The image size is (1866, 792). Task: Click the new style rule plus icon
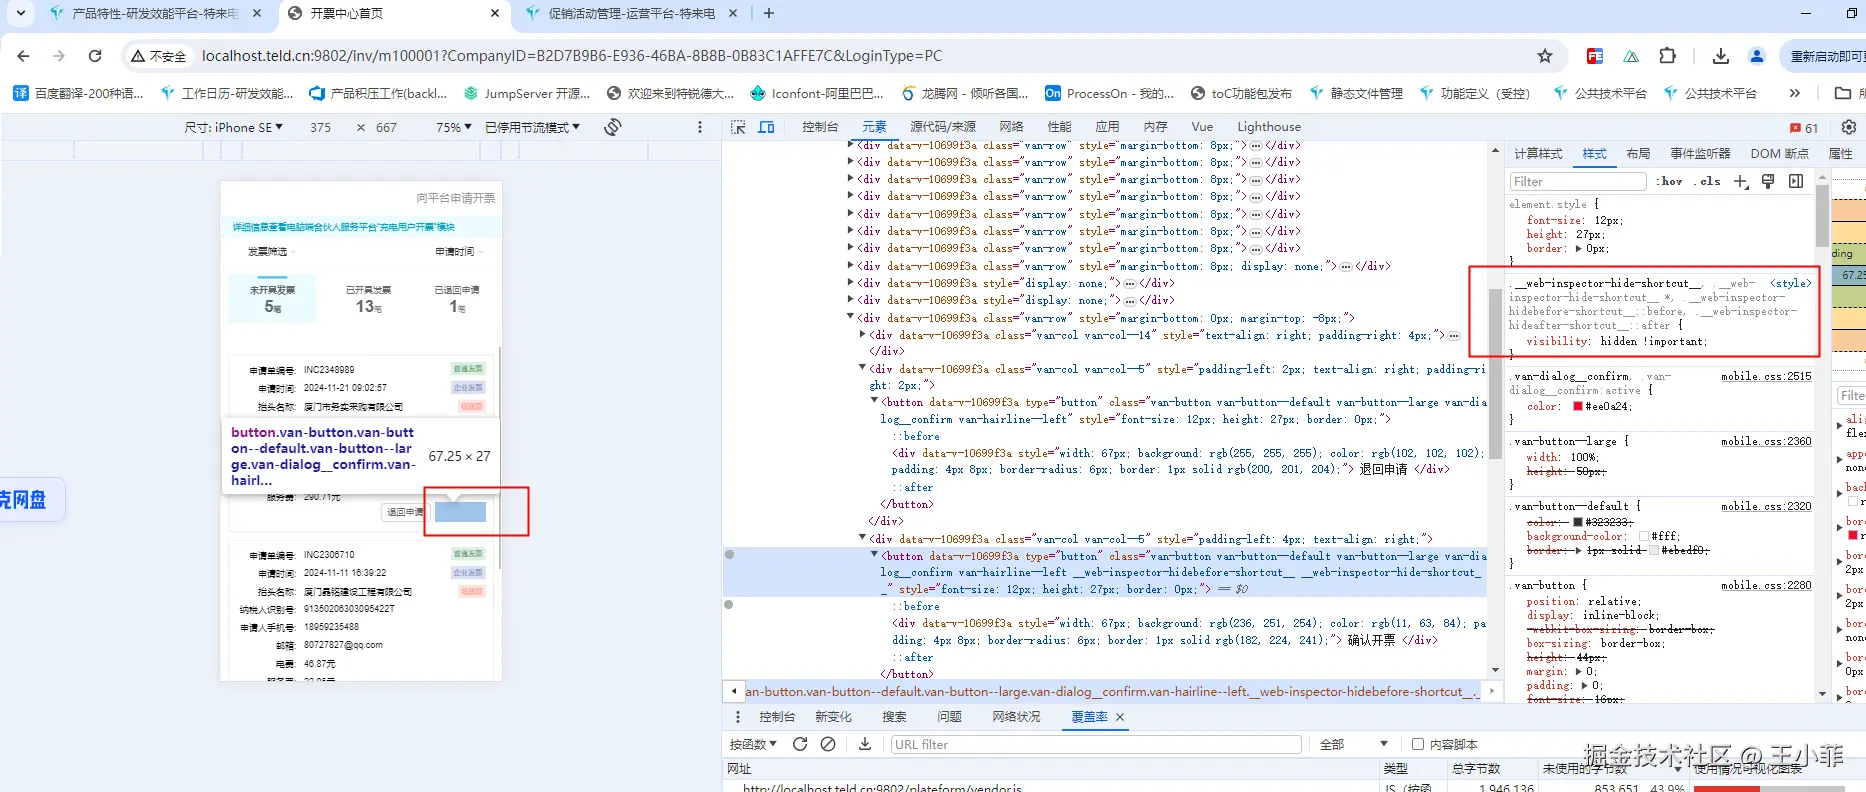coord(1740,181)
